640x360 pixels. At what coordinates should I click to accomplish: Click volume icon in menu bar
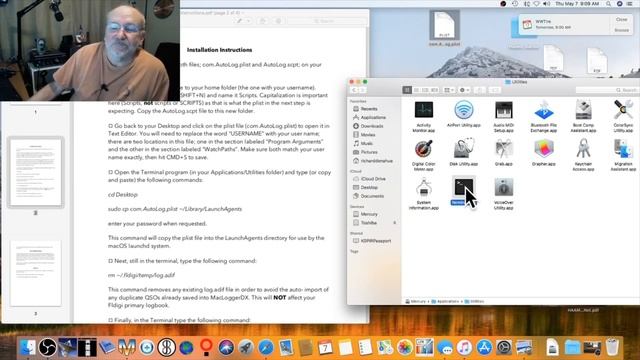pyautogui.click(x=547, y=4)
